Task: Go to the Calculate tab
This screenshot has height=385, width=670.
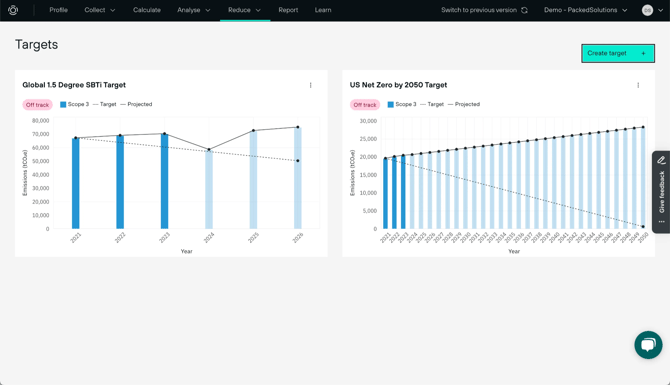Action: pyautogui.click(x=147, y=10)
